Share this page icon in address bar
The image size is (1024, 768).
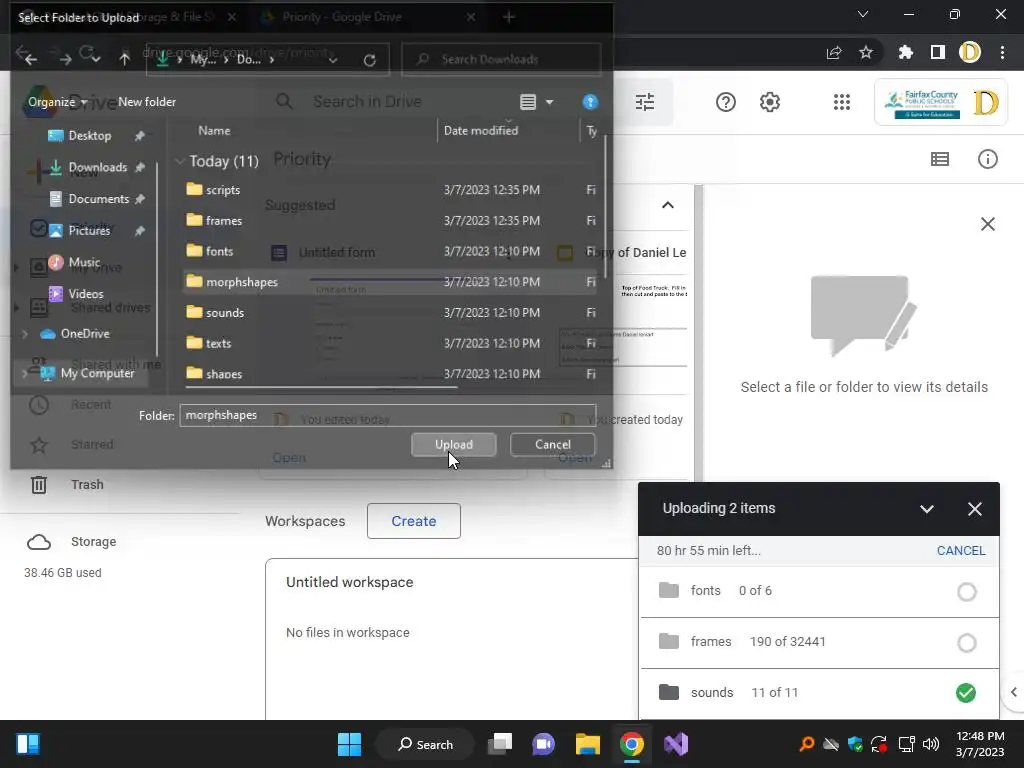834,52
